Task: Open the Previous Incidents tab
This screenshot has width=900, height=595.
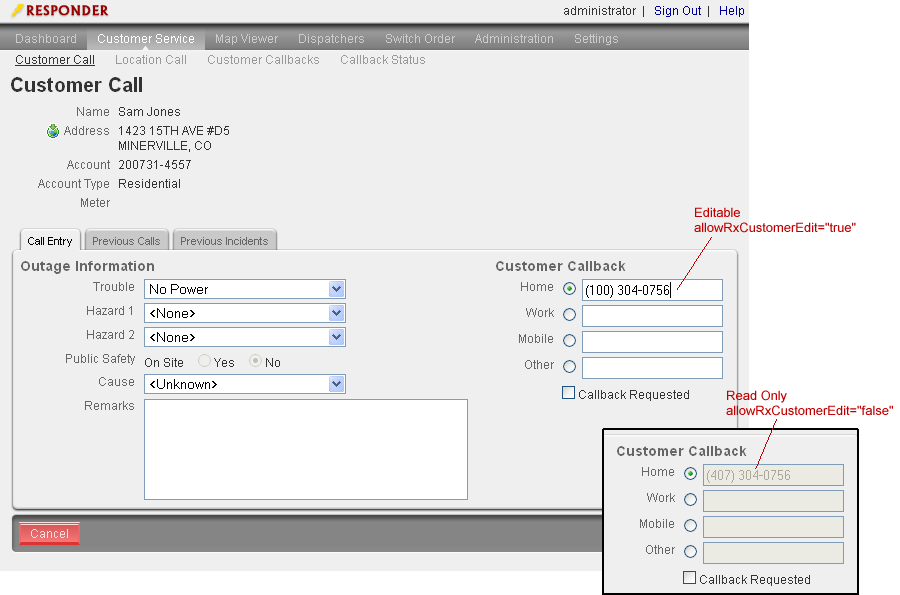Action: (224, 241)
